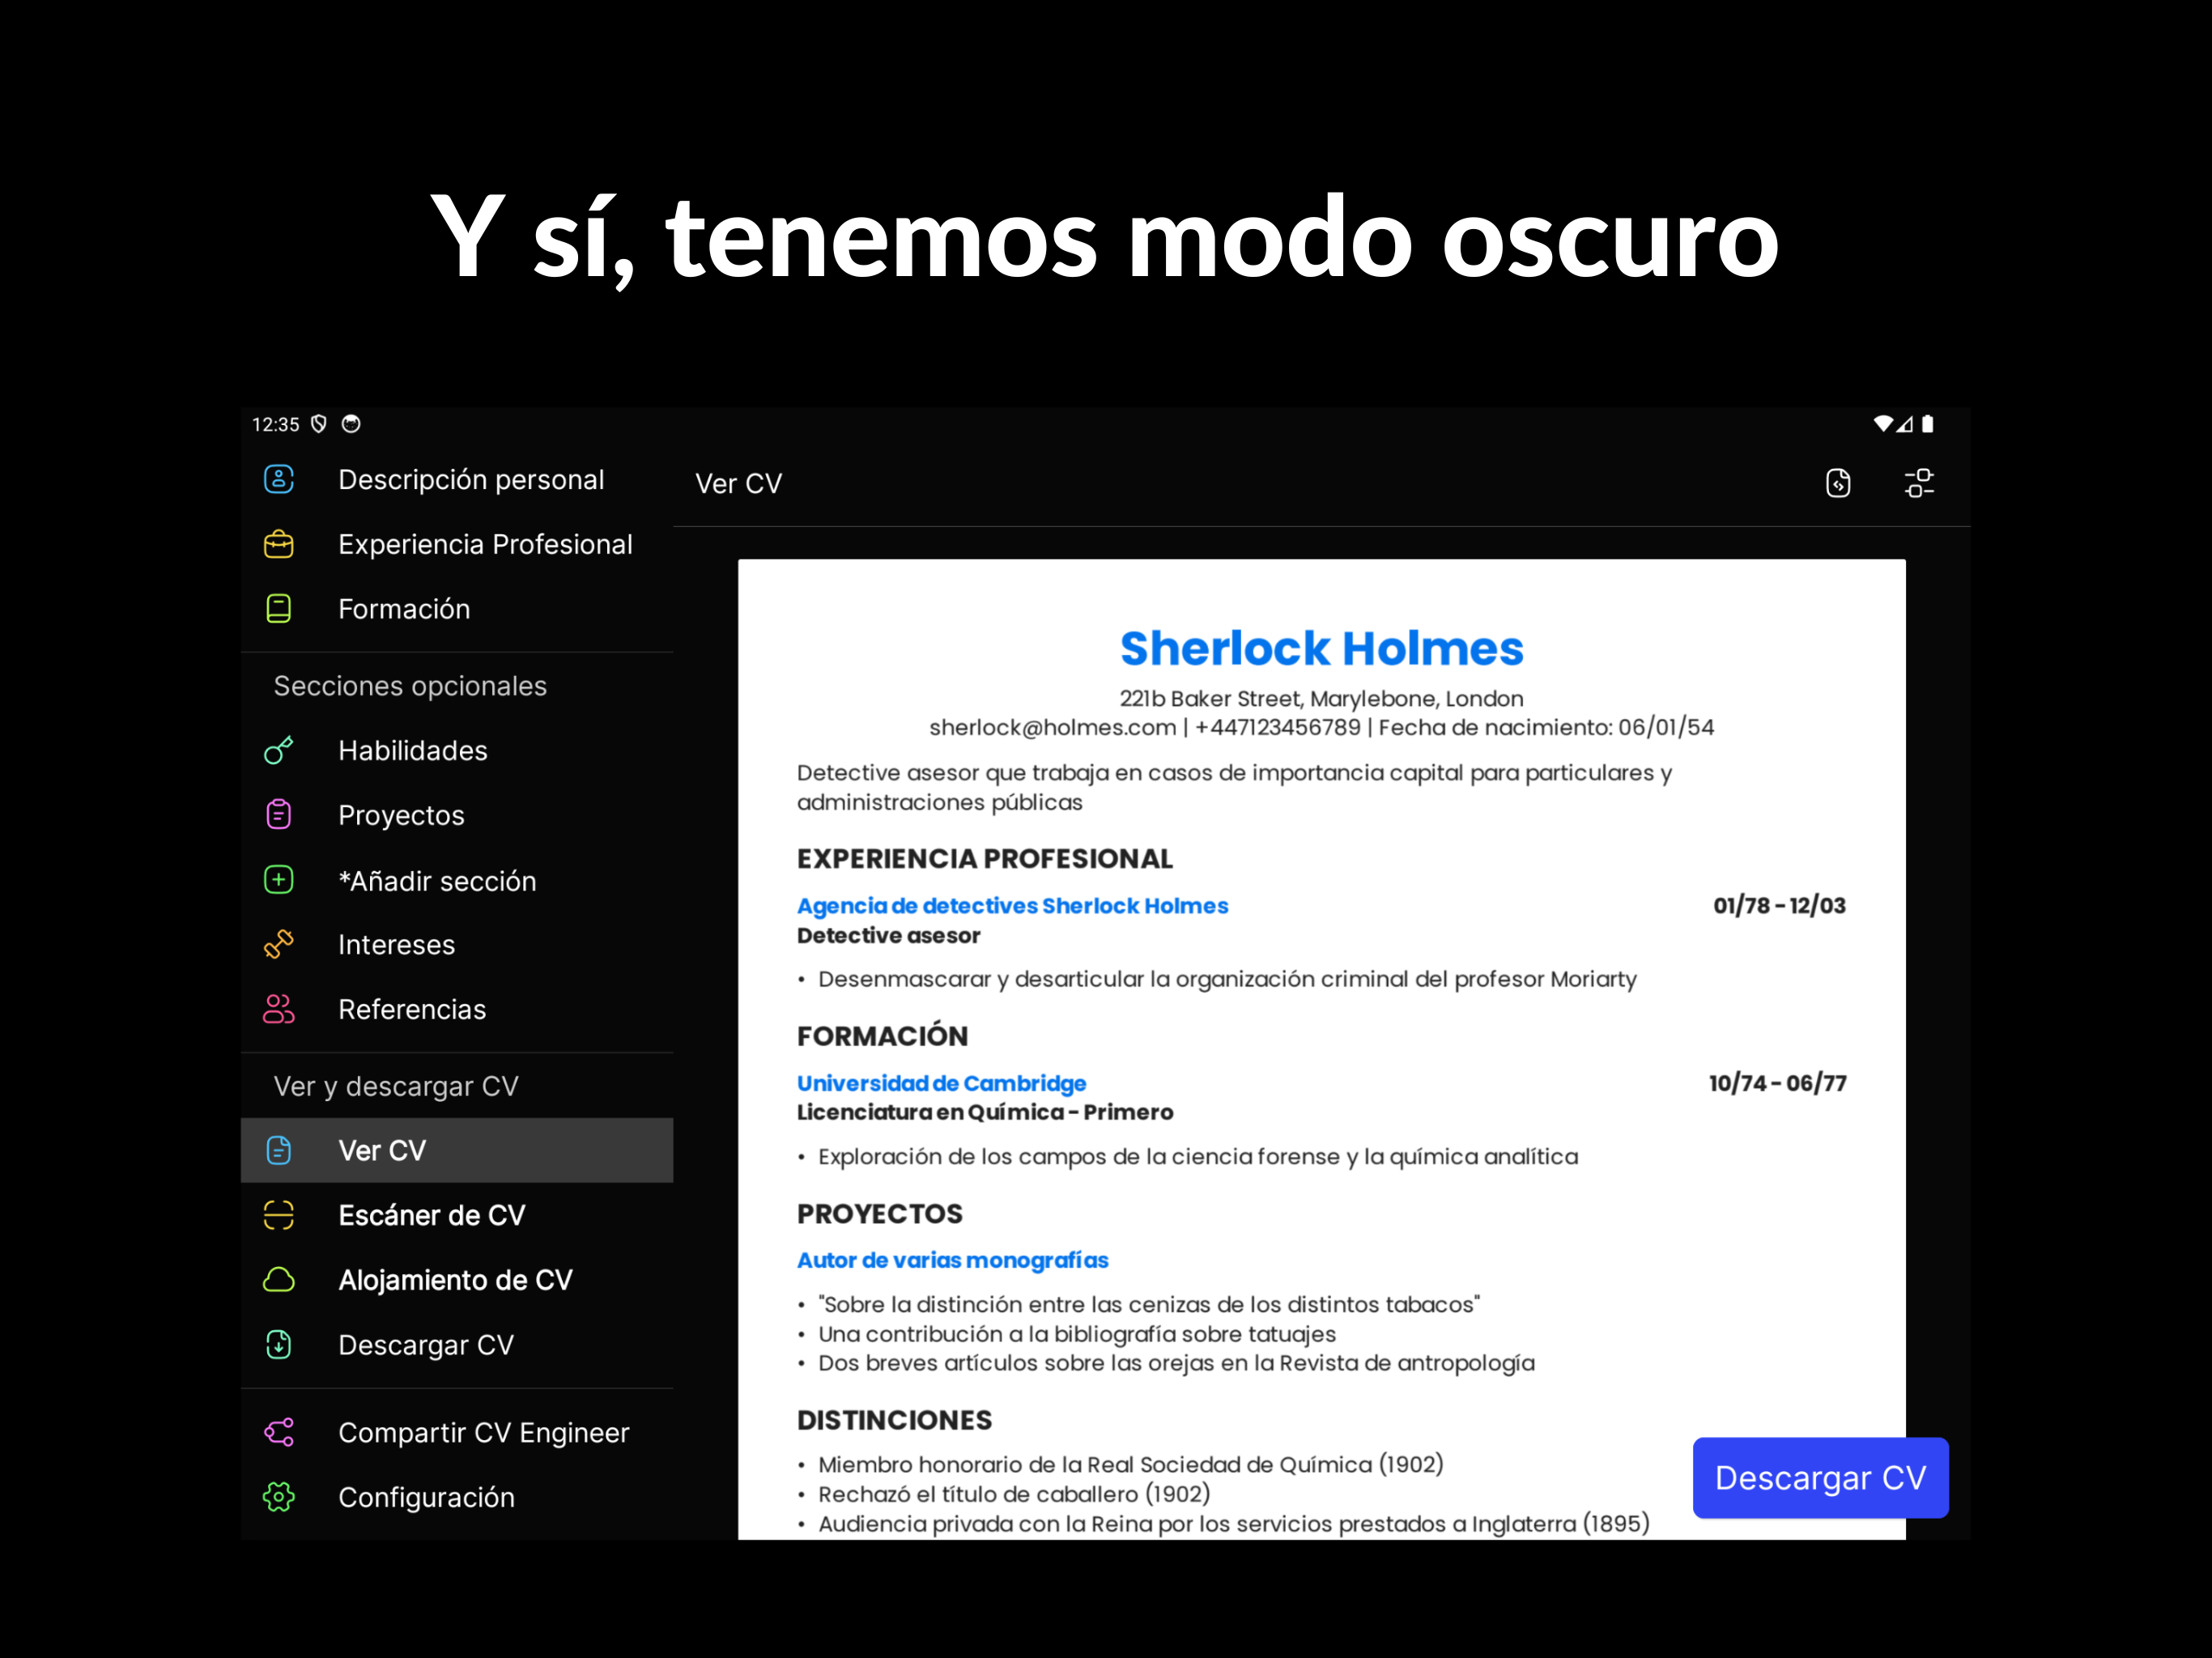This screenshot has width=2212, height=1658.
Task: Click Detective asesor job title
Action: click(x=888, y=935)
